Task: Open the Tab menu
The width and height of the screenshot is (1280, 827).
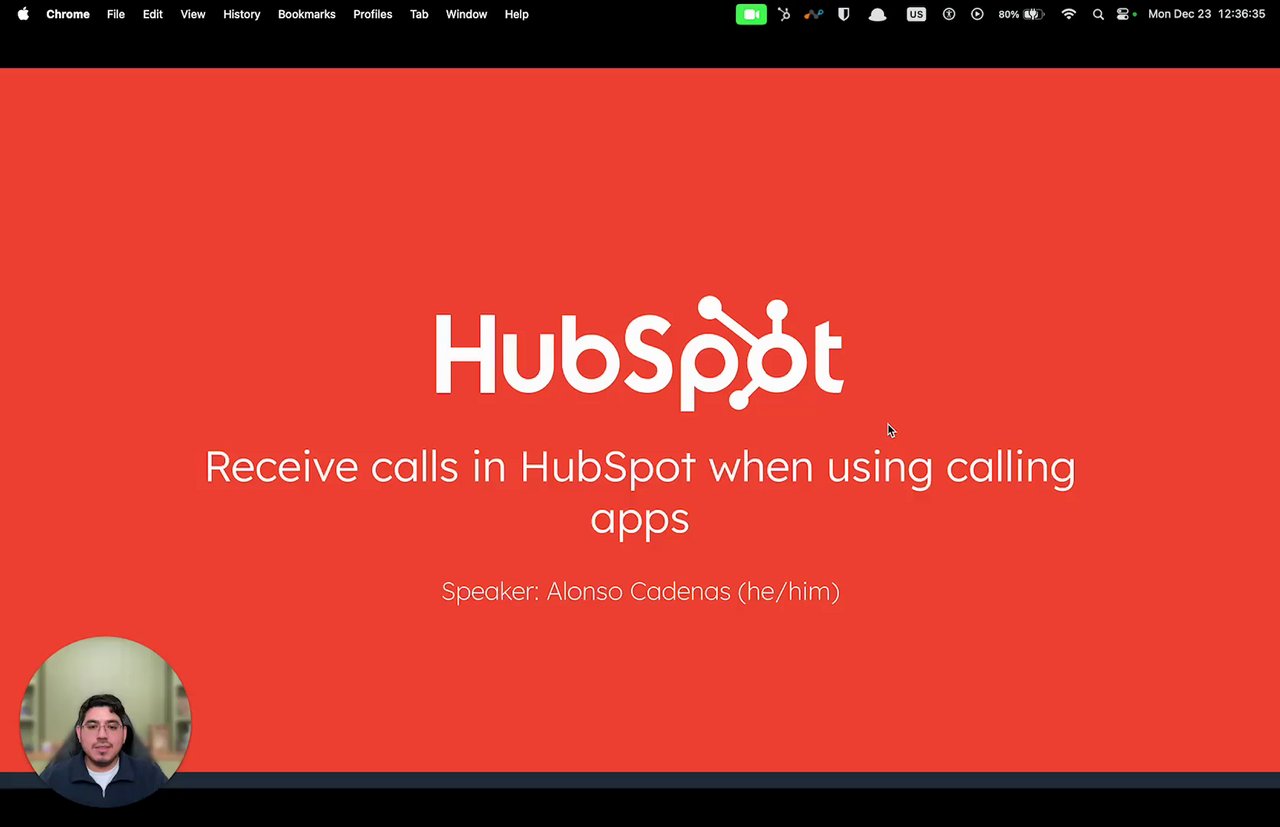Action: coord(419,14)
